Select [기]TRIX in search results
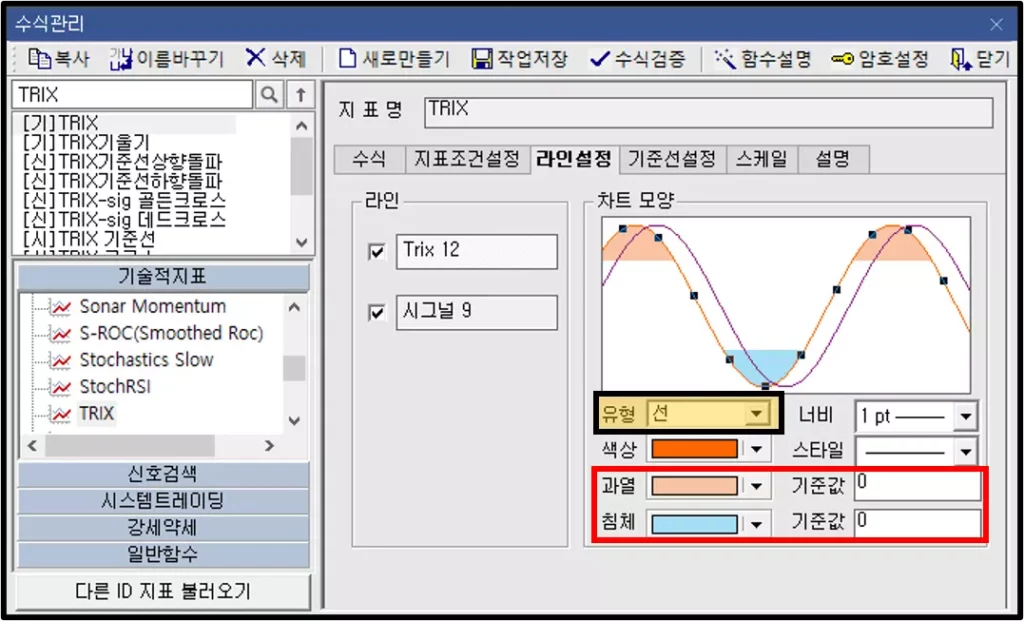This screenshot has width=1024, height=621. (x=60, y=123)
